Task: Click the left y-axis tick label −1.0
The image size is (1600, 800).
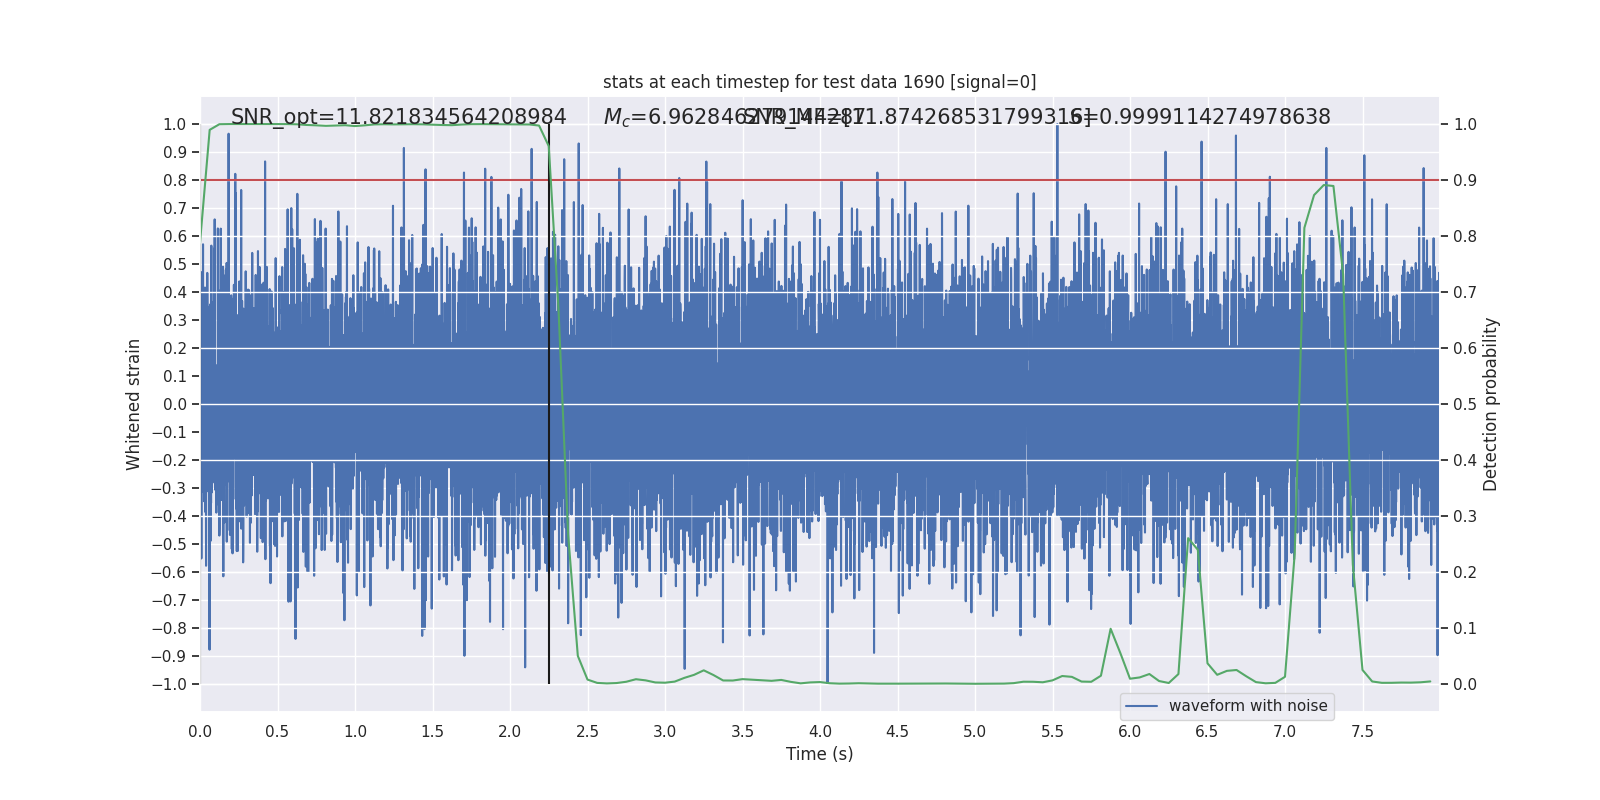Action: click(x=169, y=684)
